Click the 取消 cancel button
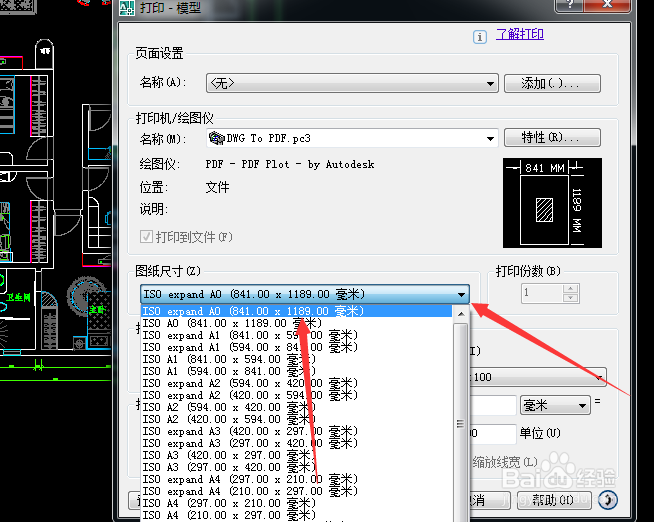This screenshot has height=522, width=654. coord(490,500)
